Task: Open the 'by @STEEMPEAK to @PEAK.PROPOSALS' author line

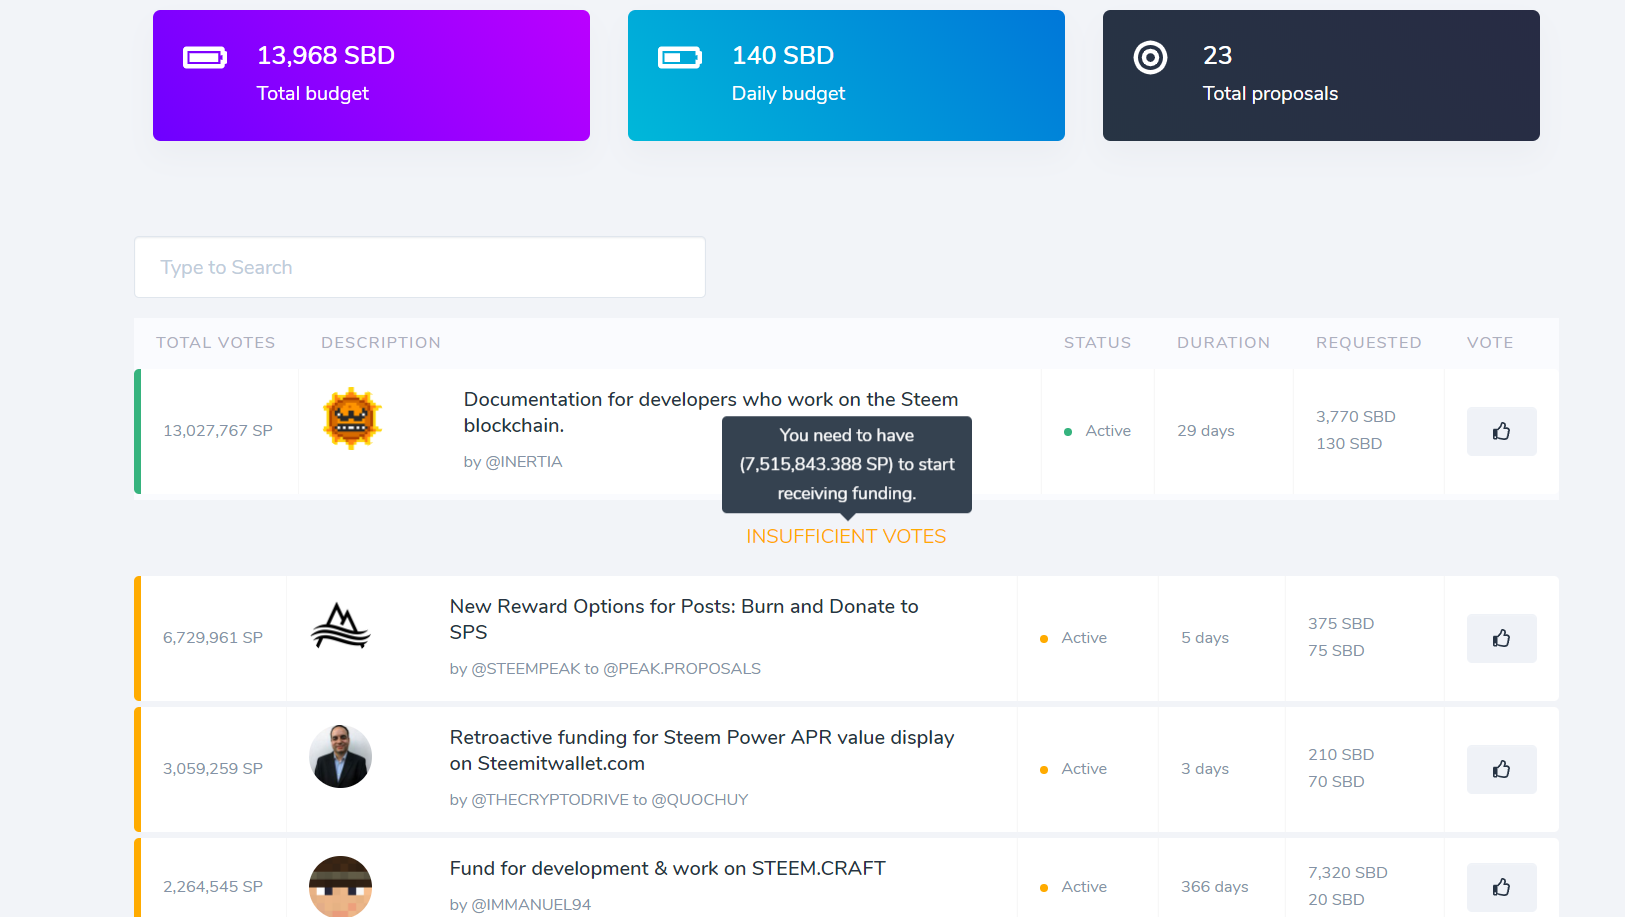Action: tap(605, 669)
